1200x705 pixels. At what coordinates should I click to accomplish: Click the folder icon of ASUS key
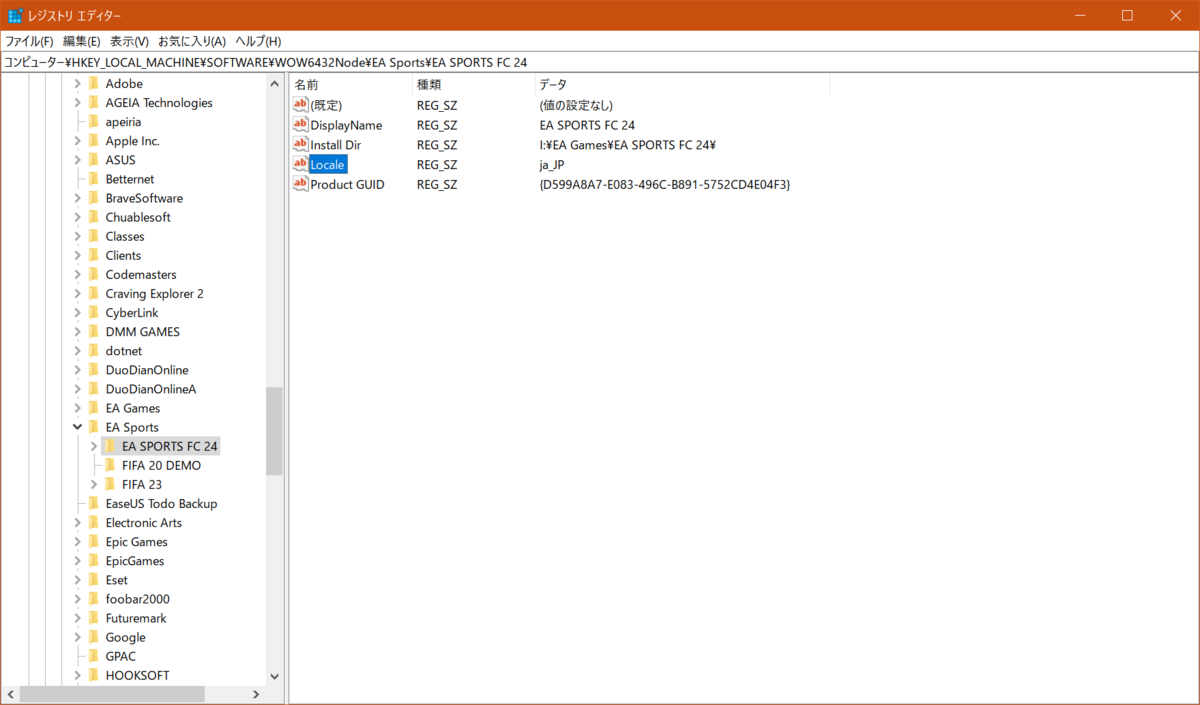94,160
